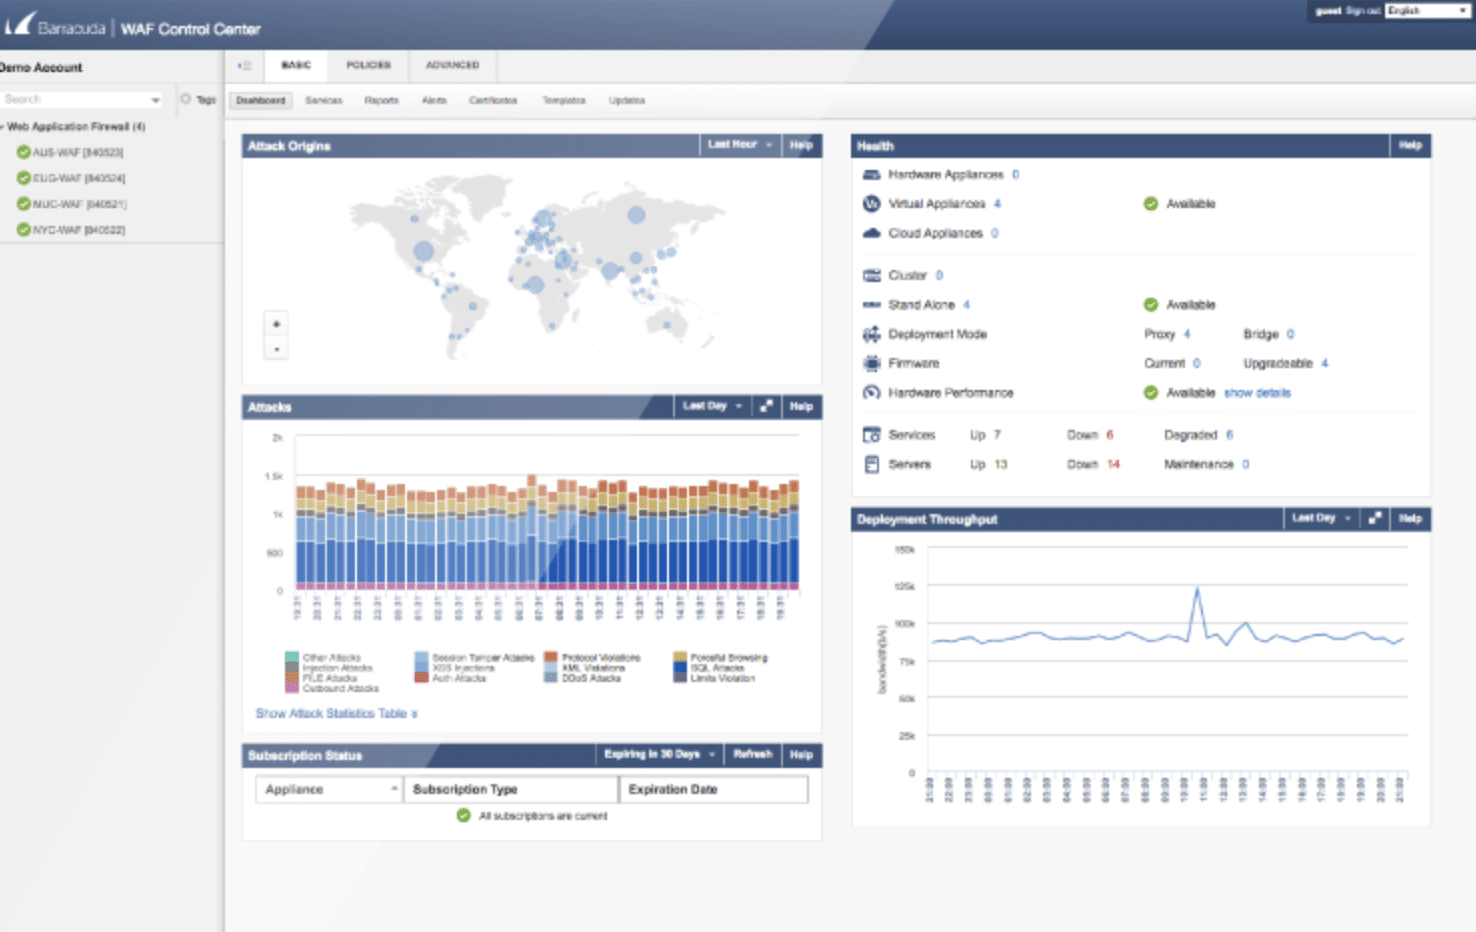The width and height of the screenshot is (1476, 932).
Task: Open Attacks Last Day dropdown
Action: tap(712, 406)
